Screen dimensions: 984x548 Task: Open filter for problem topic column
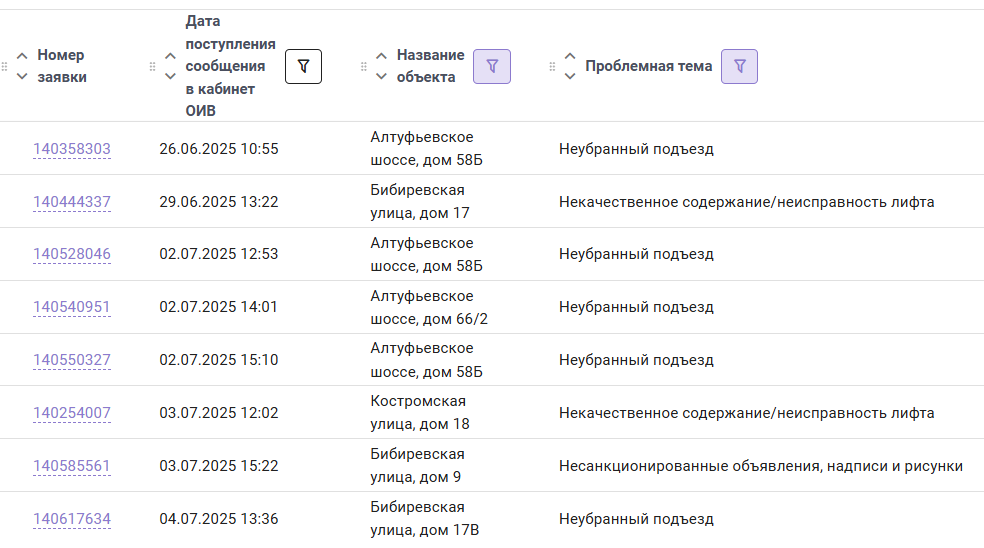(739, 67)
